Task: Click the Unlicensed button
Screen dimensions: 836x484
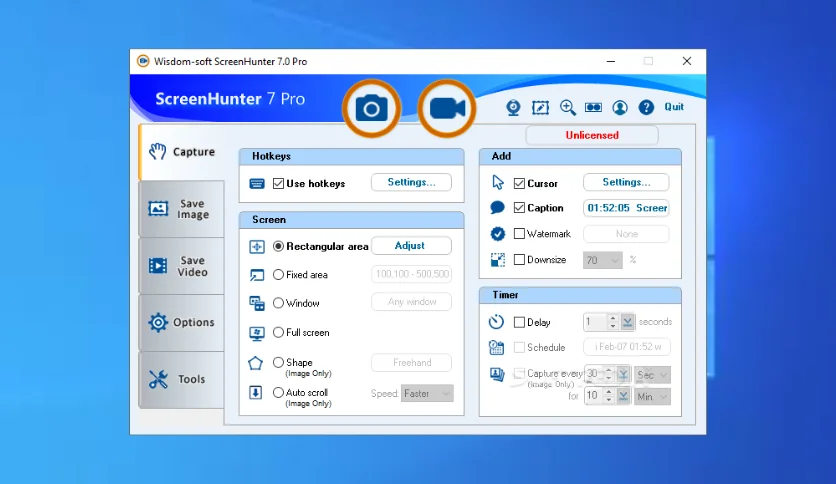Action: [x=592, y=135]
